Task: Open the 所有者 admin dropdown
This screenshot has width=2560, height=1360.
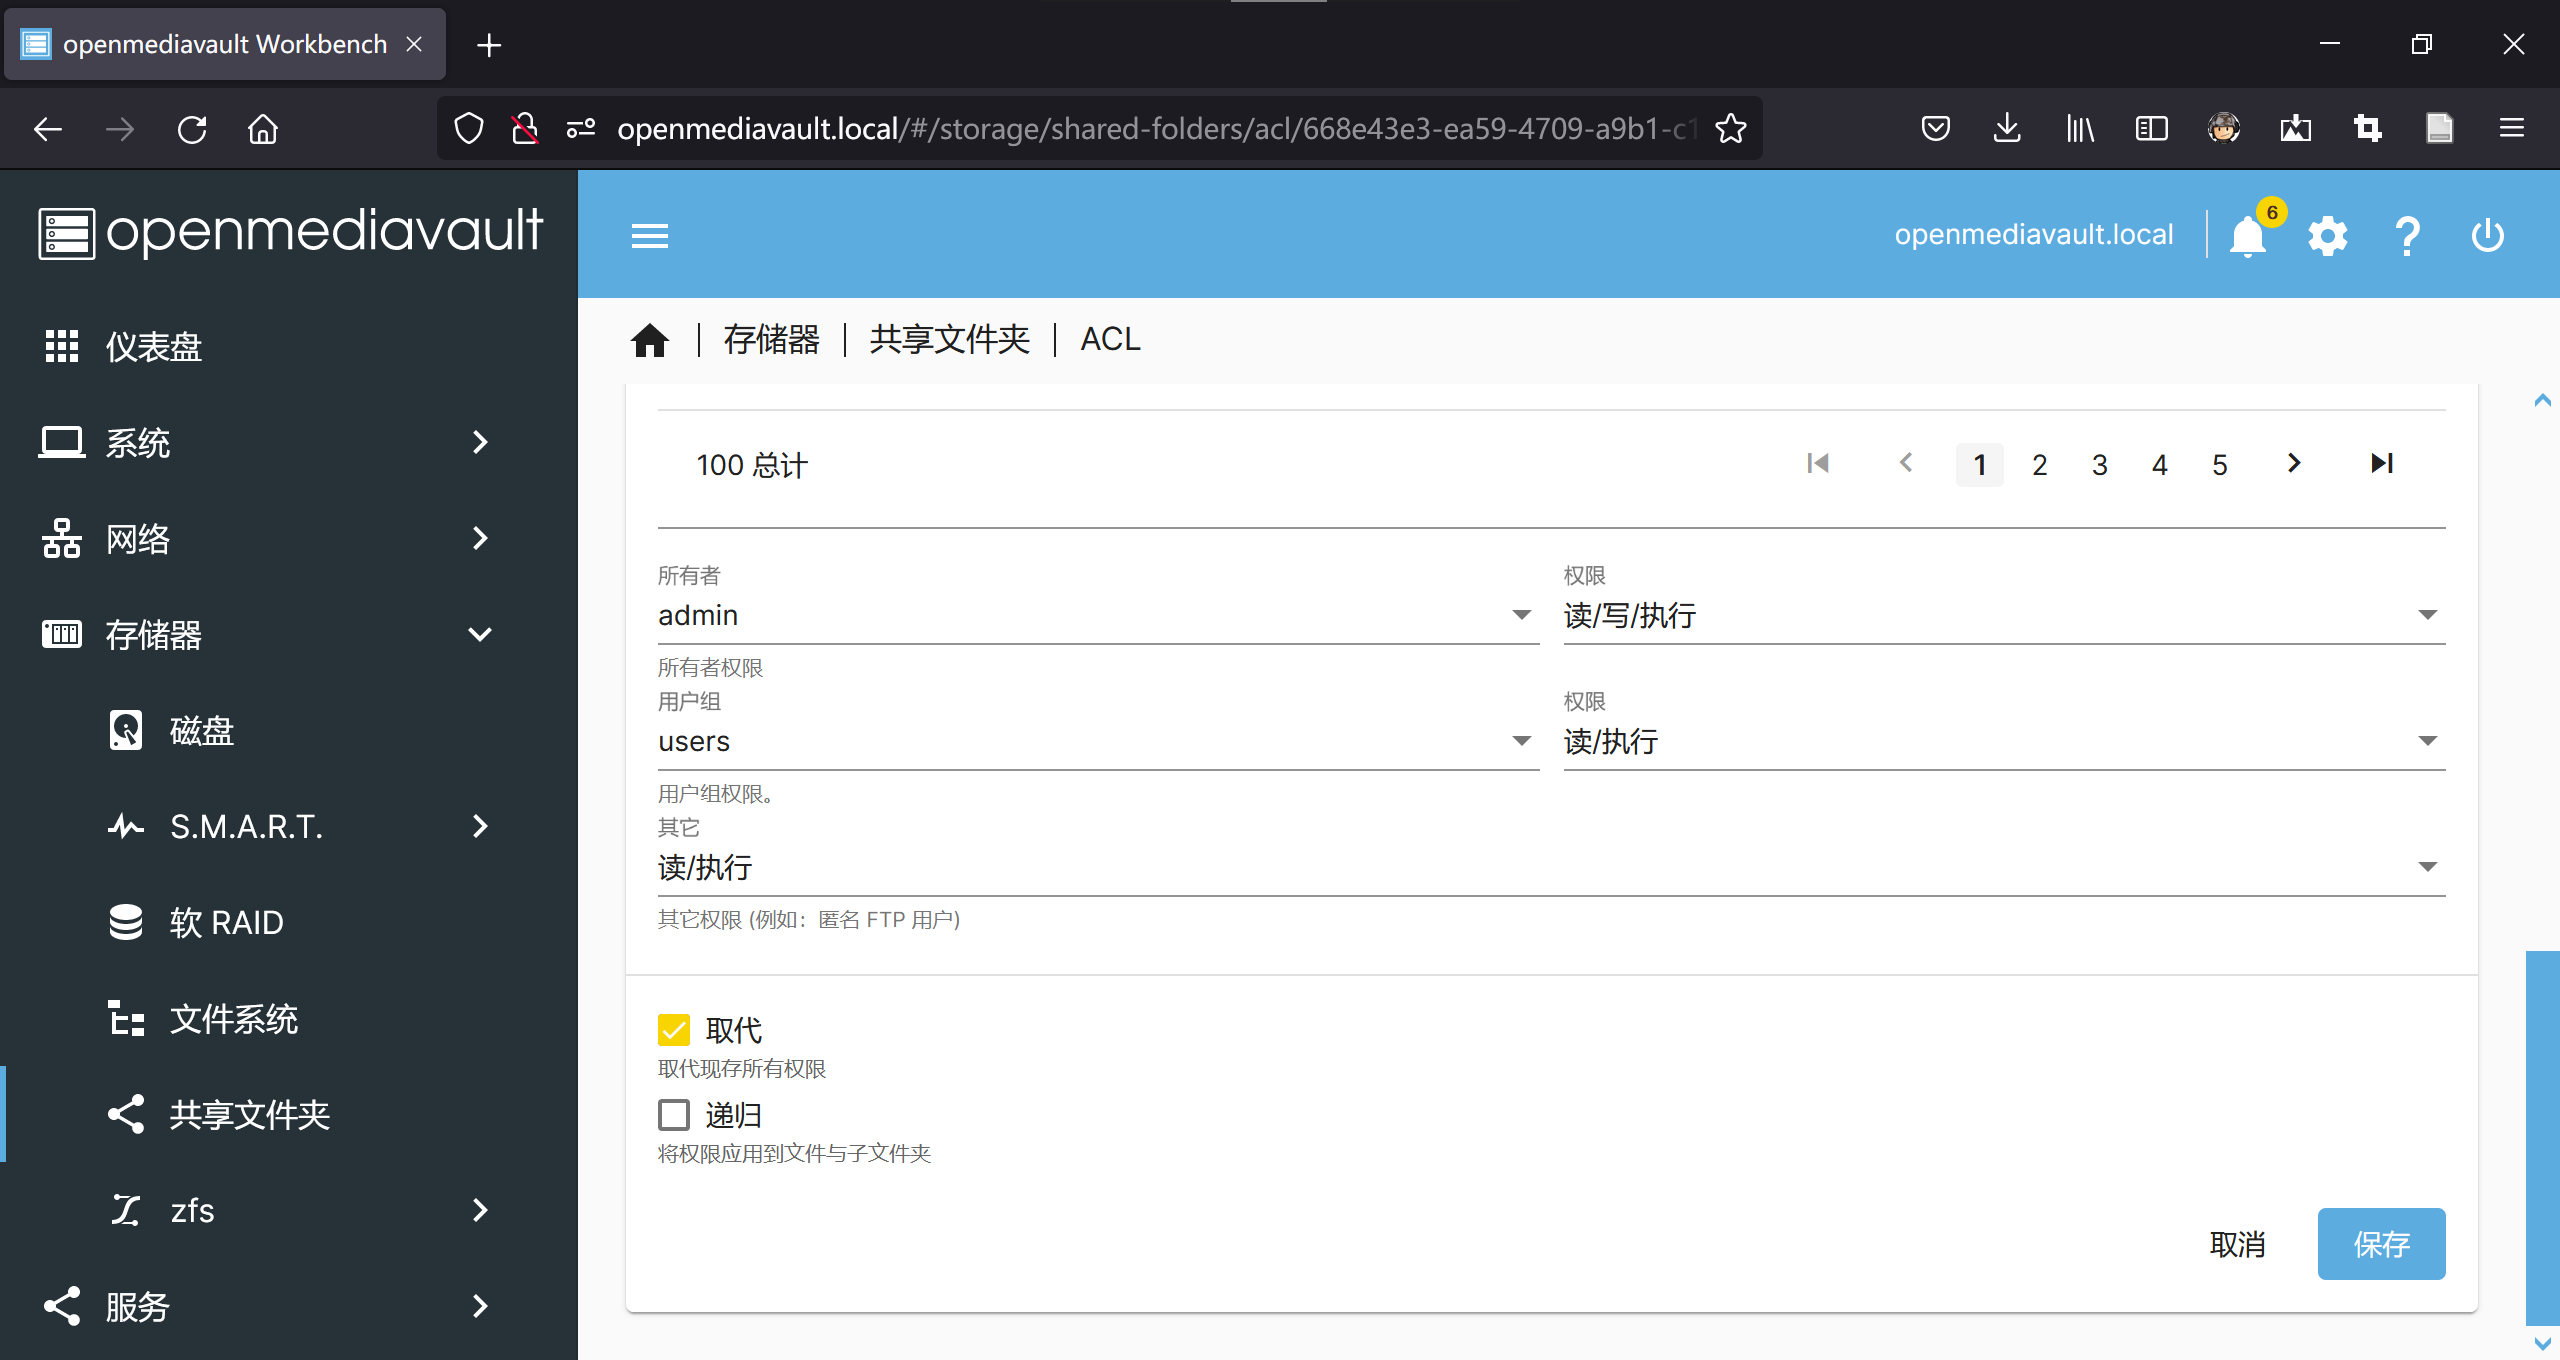Action: tap(1097, 616)
